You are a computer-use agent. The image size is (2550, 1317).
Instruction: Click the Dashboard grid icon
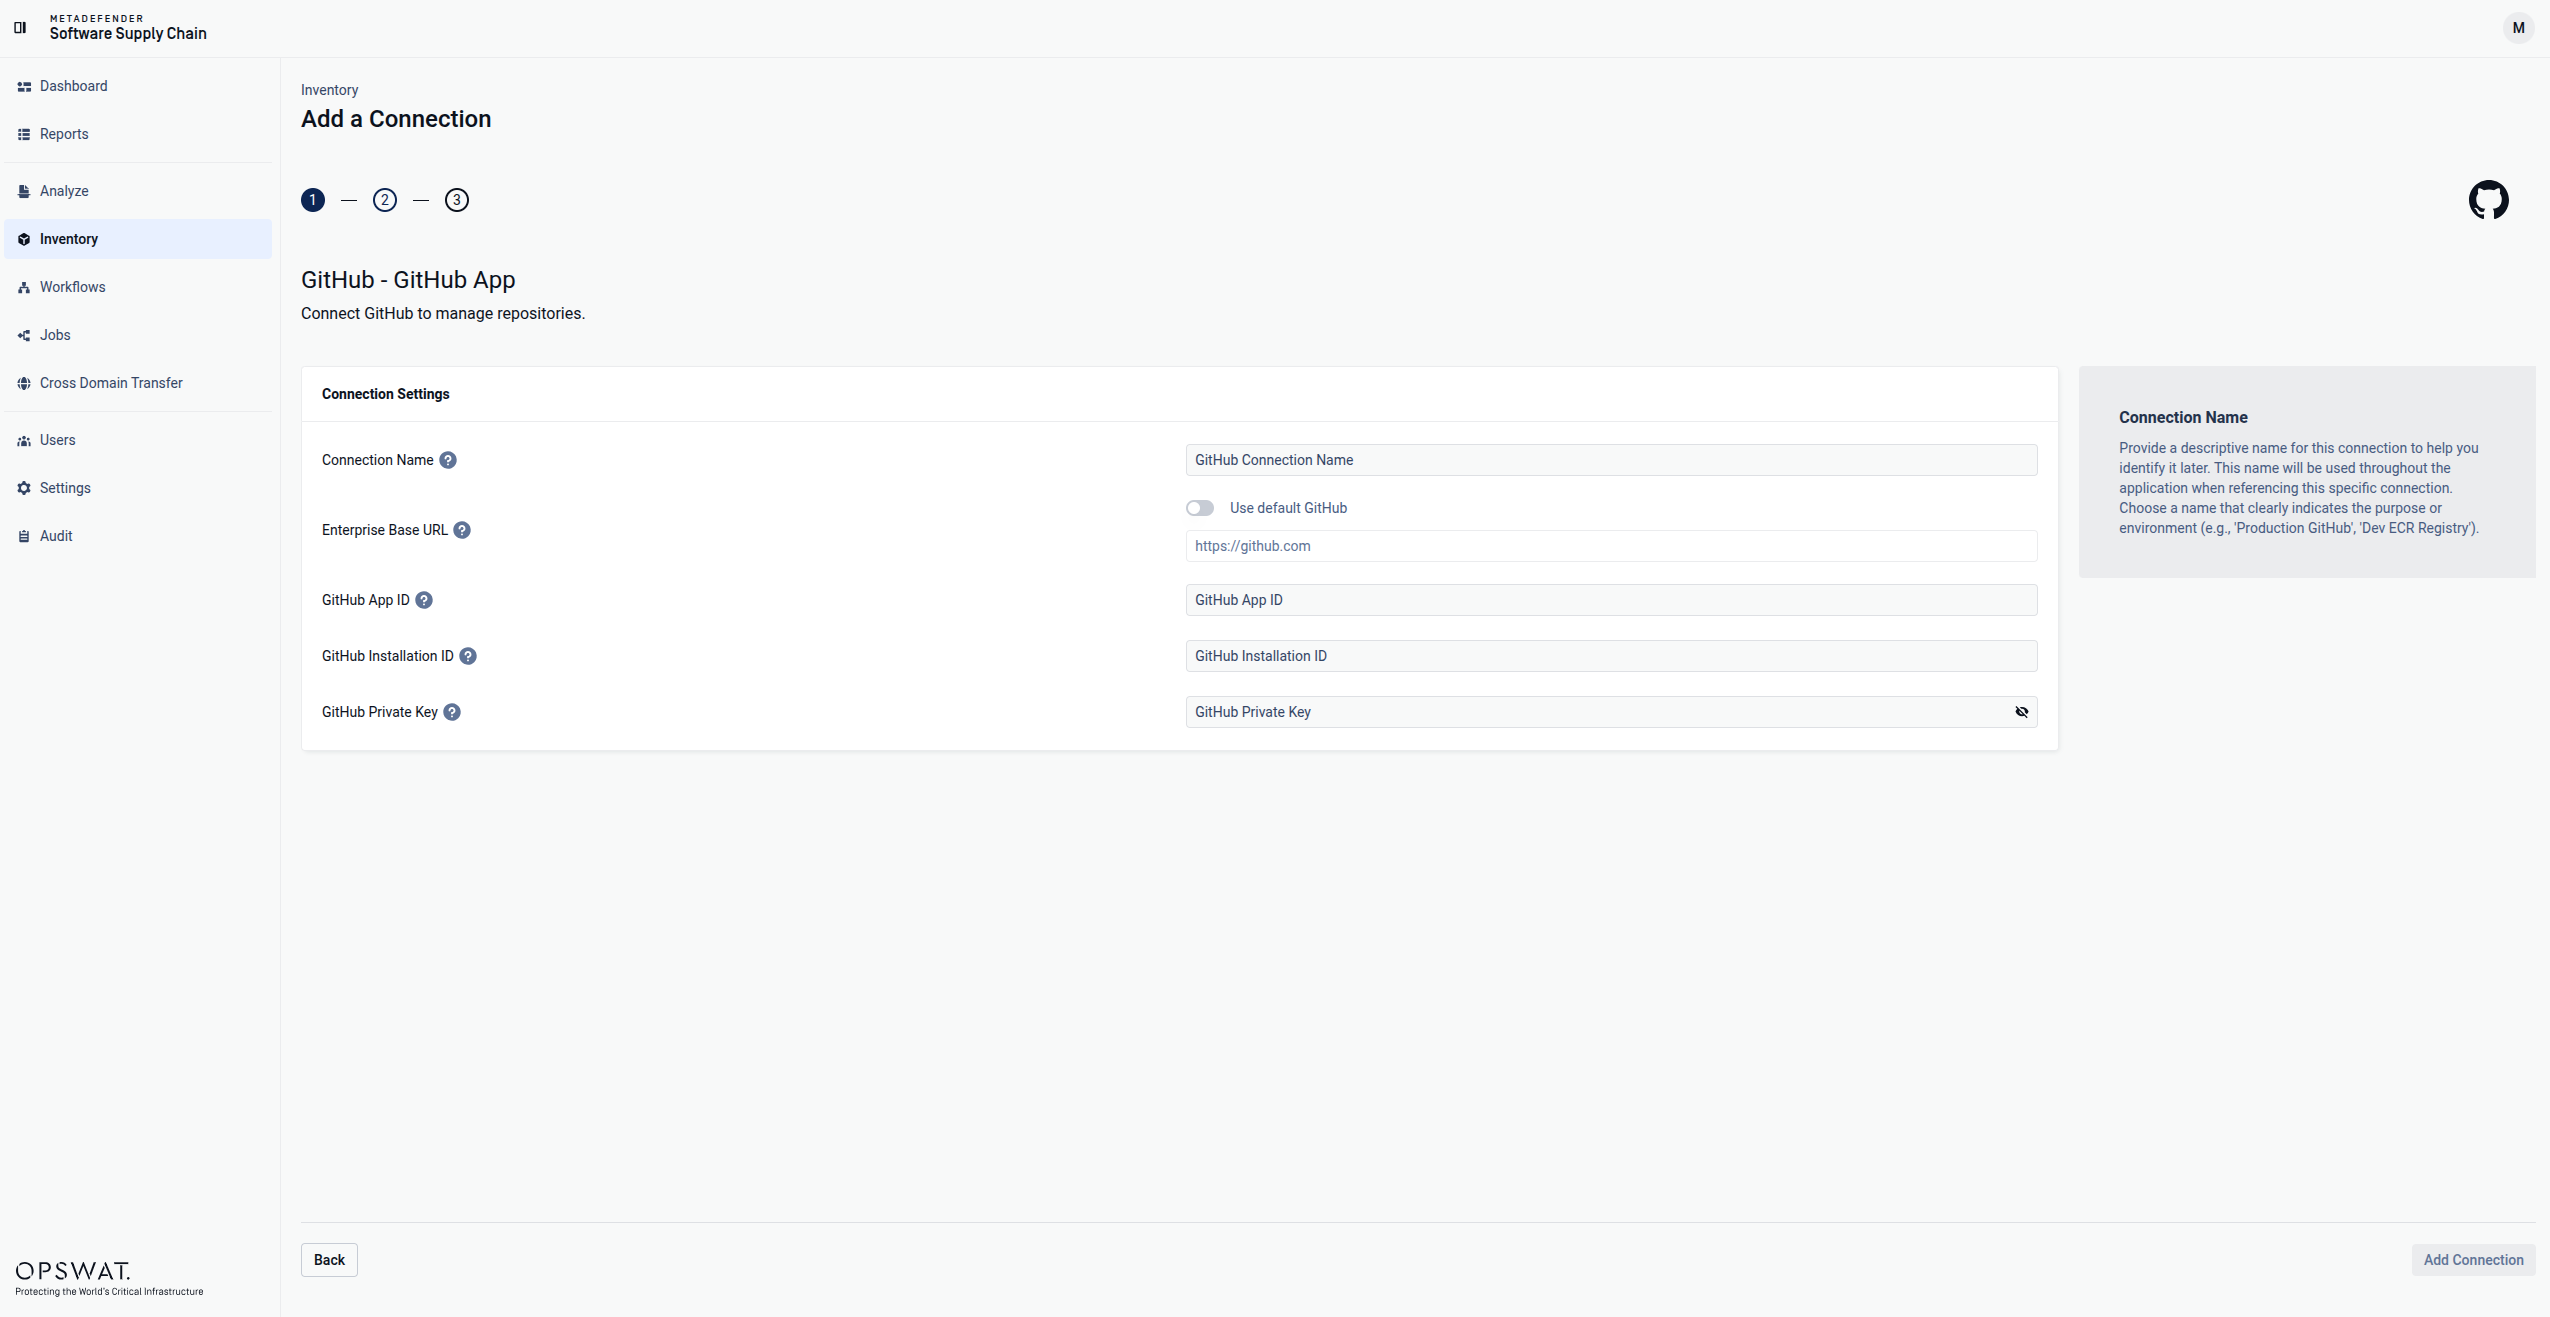tap(24, 87)
